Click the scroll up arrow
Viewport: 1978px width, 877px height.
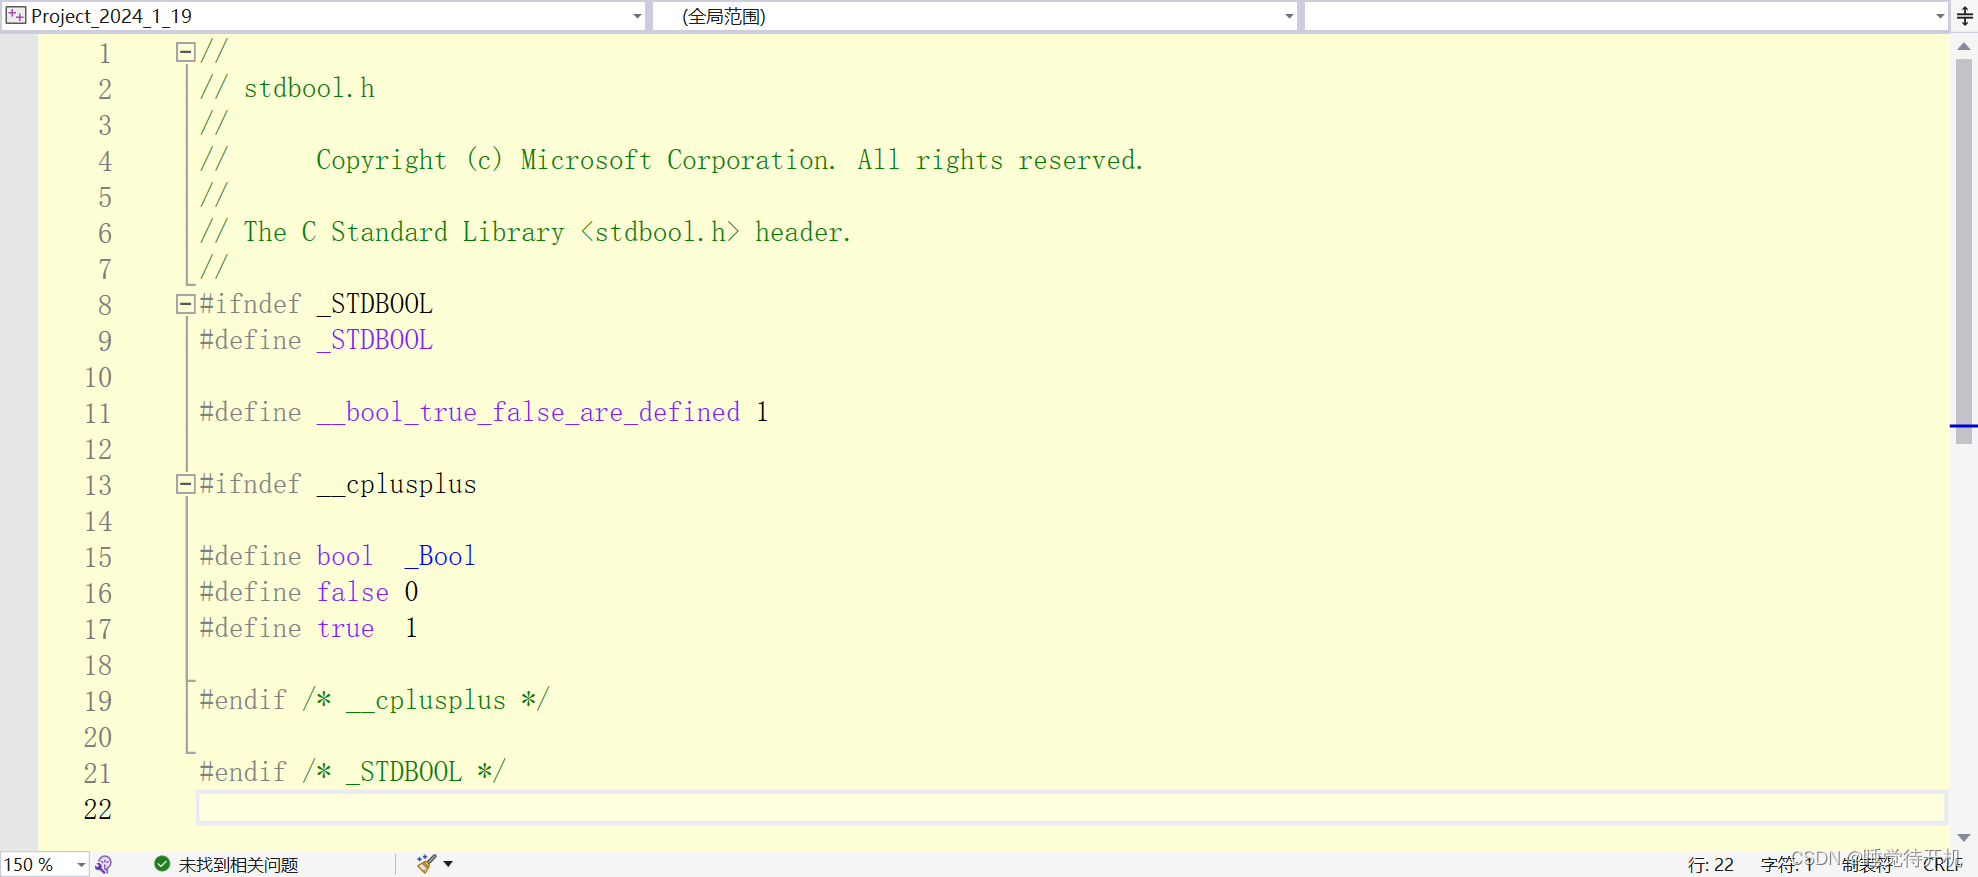(1964, 46)
